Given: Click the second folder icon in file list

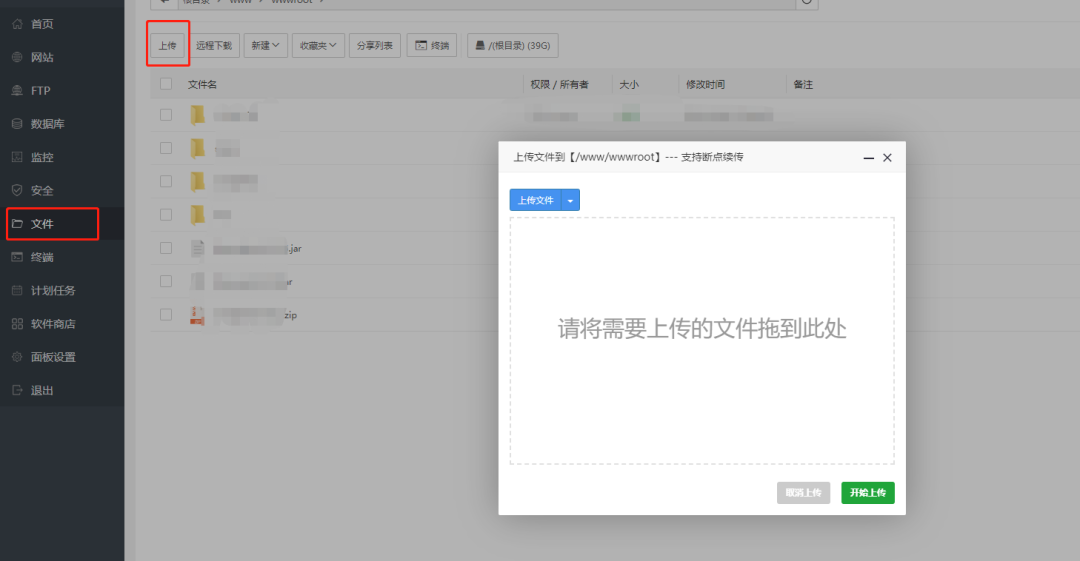Looking at the screenshot, I should (x=198, y=147).
